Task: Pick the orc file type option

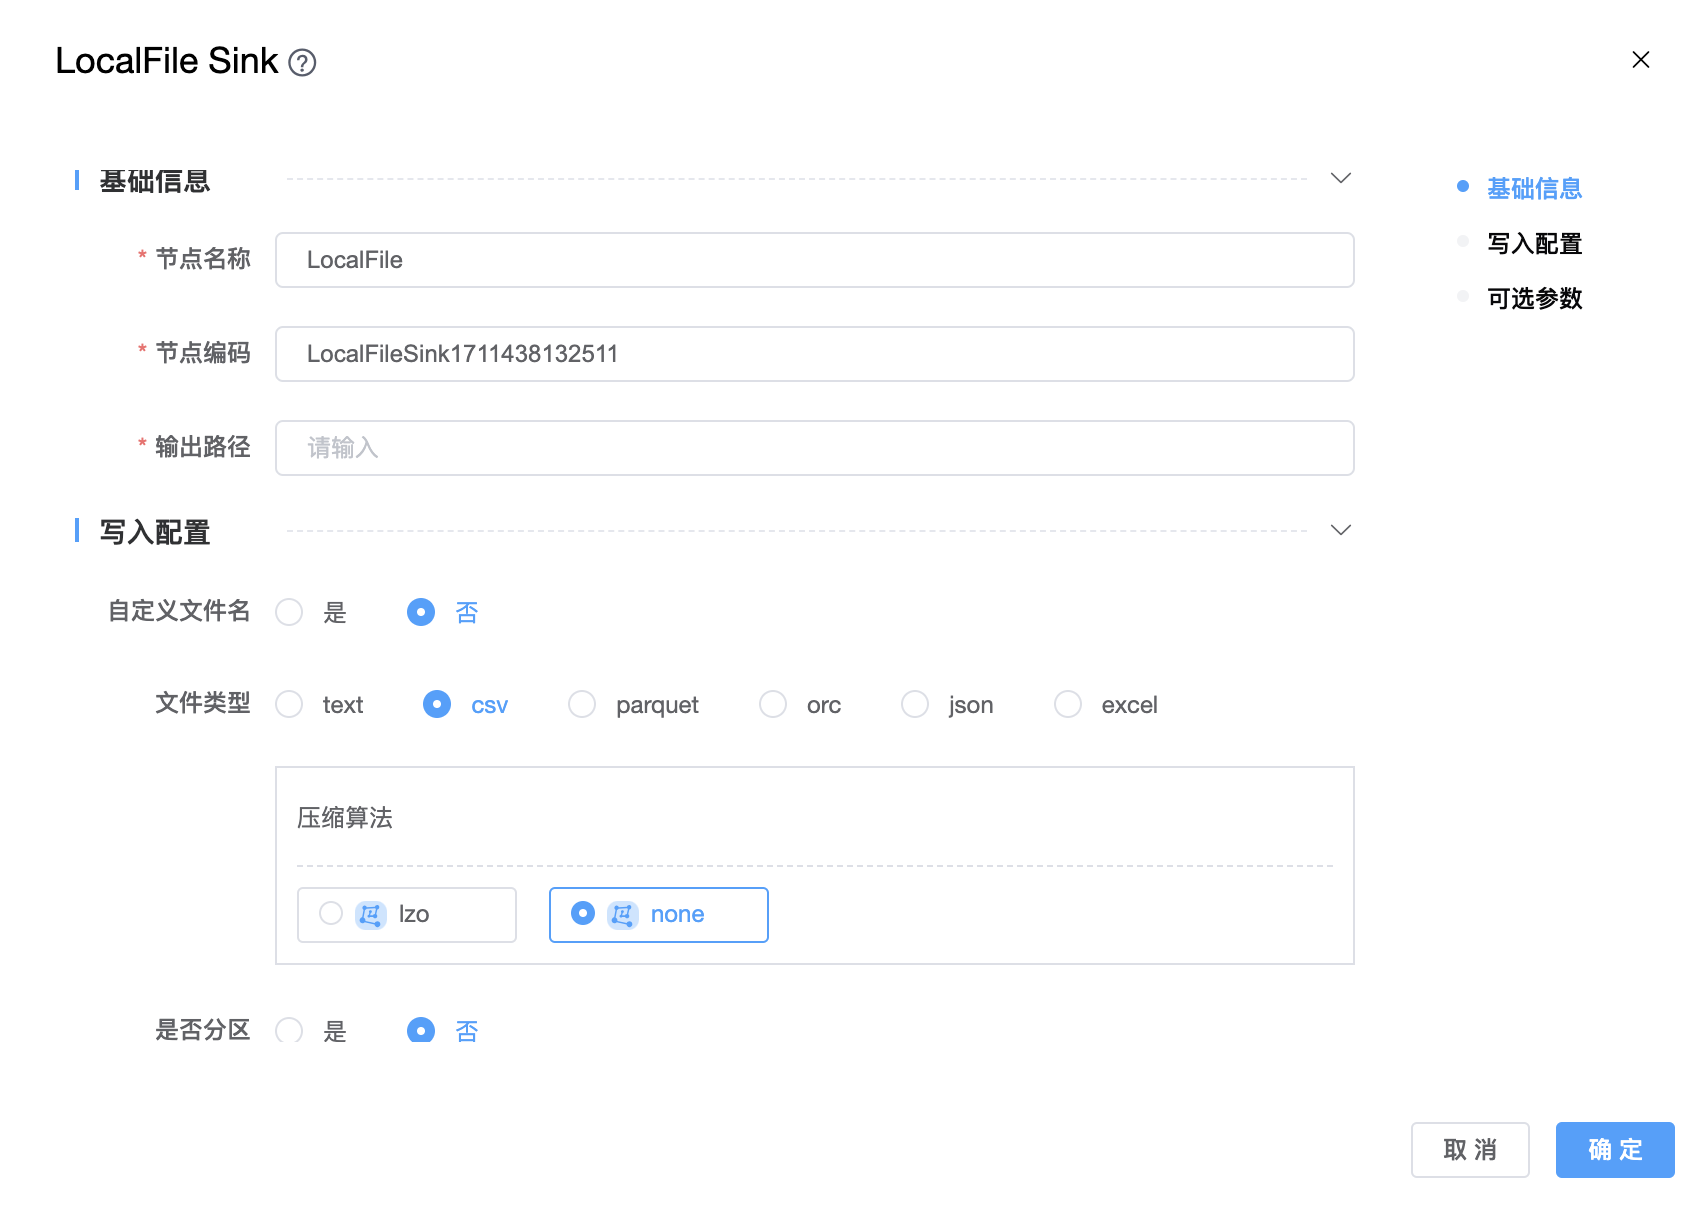Action: (x=773, y=705)
